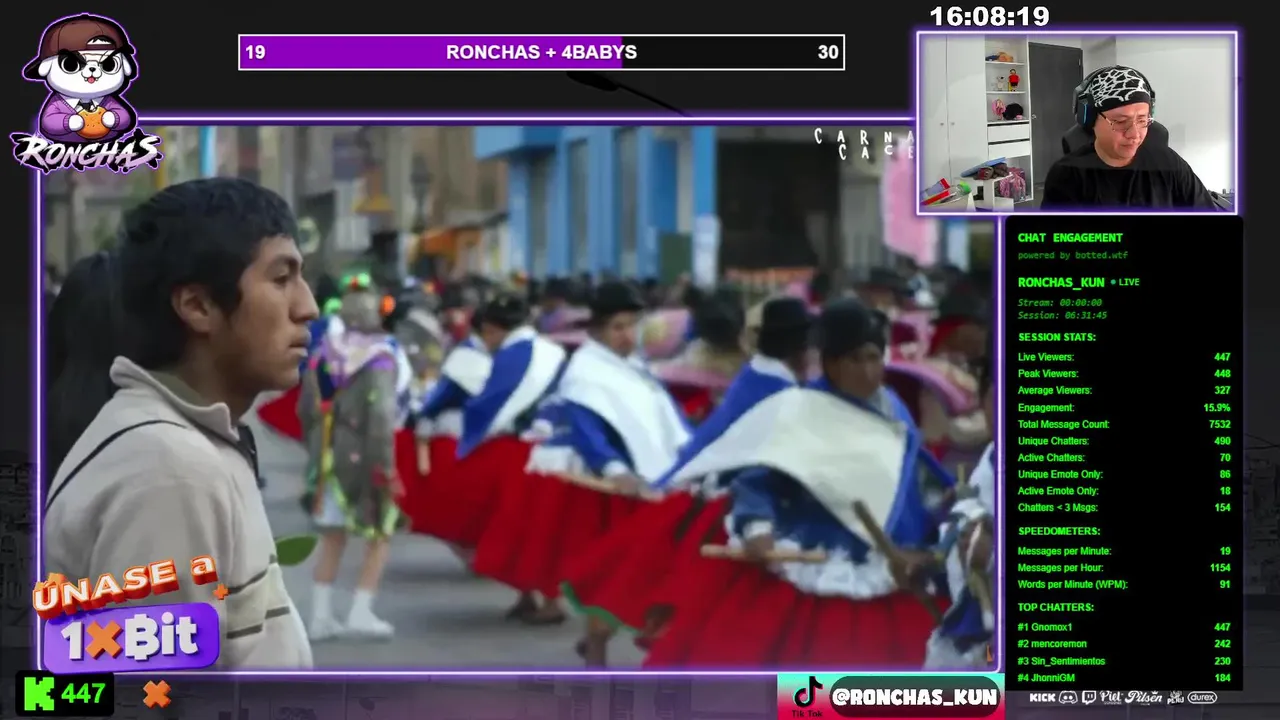1280x720 pixels.
Task: Click the 447 viewer count beside Kick logo
Action: coord(83,693)
